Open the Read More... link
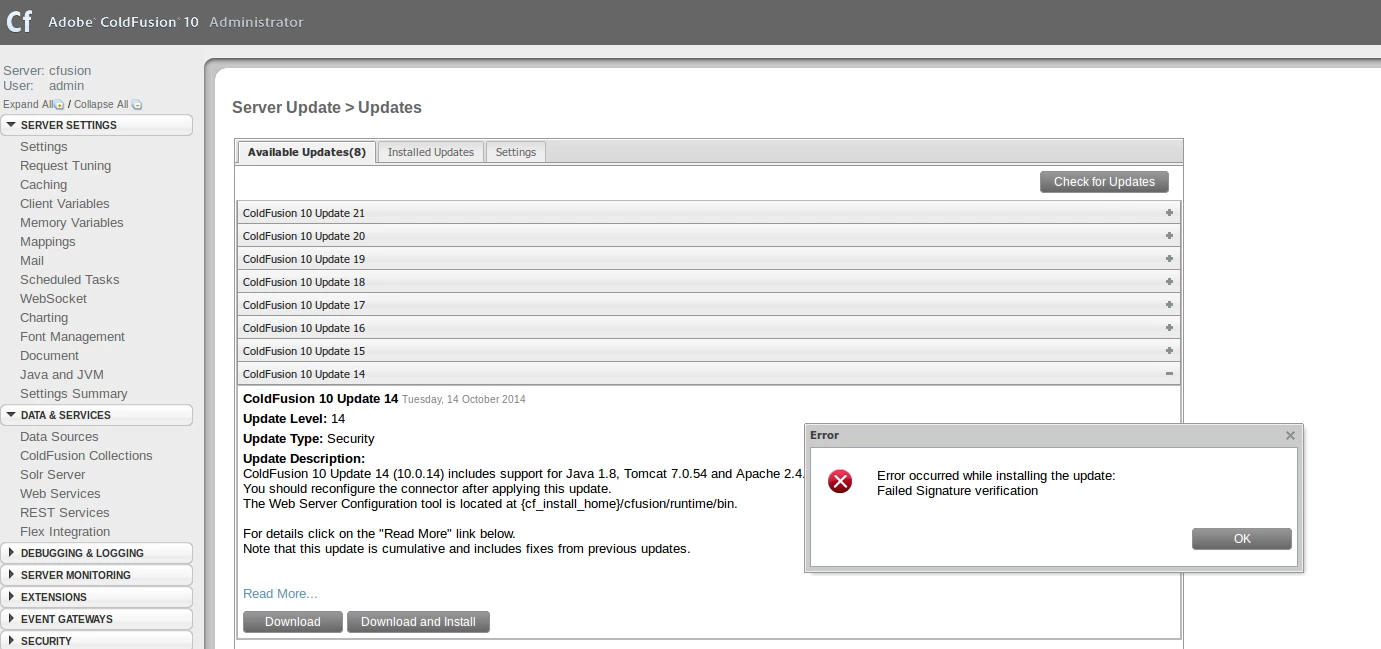This screenshot has width=1381, height=649. coord(280,594)
